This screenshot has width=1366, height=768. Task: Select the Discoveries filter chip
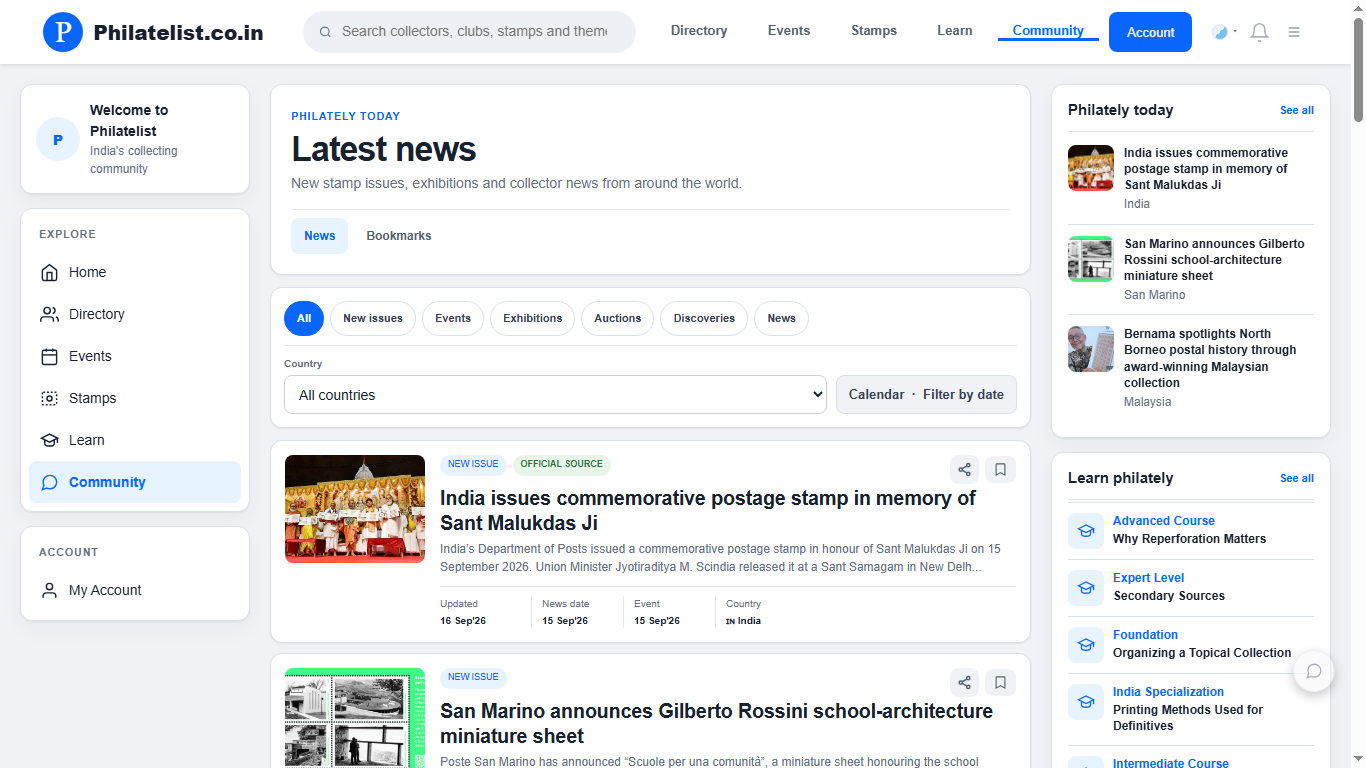[704, 318]
